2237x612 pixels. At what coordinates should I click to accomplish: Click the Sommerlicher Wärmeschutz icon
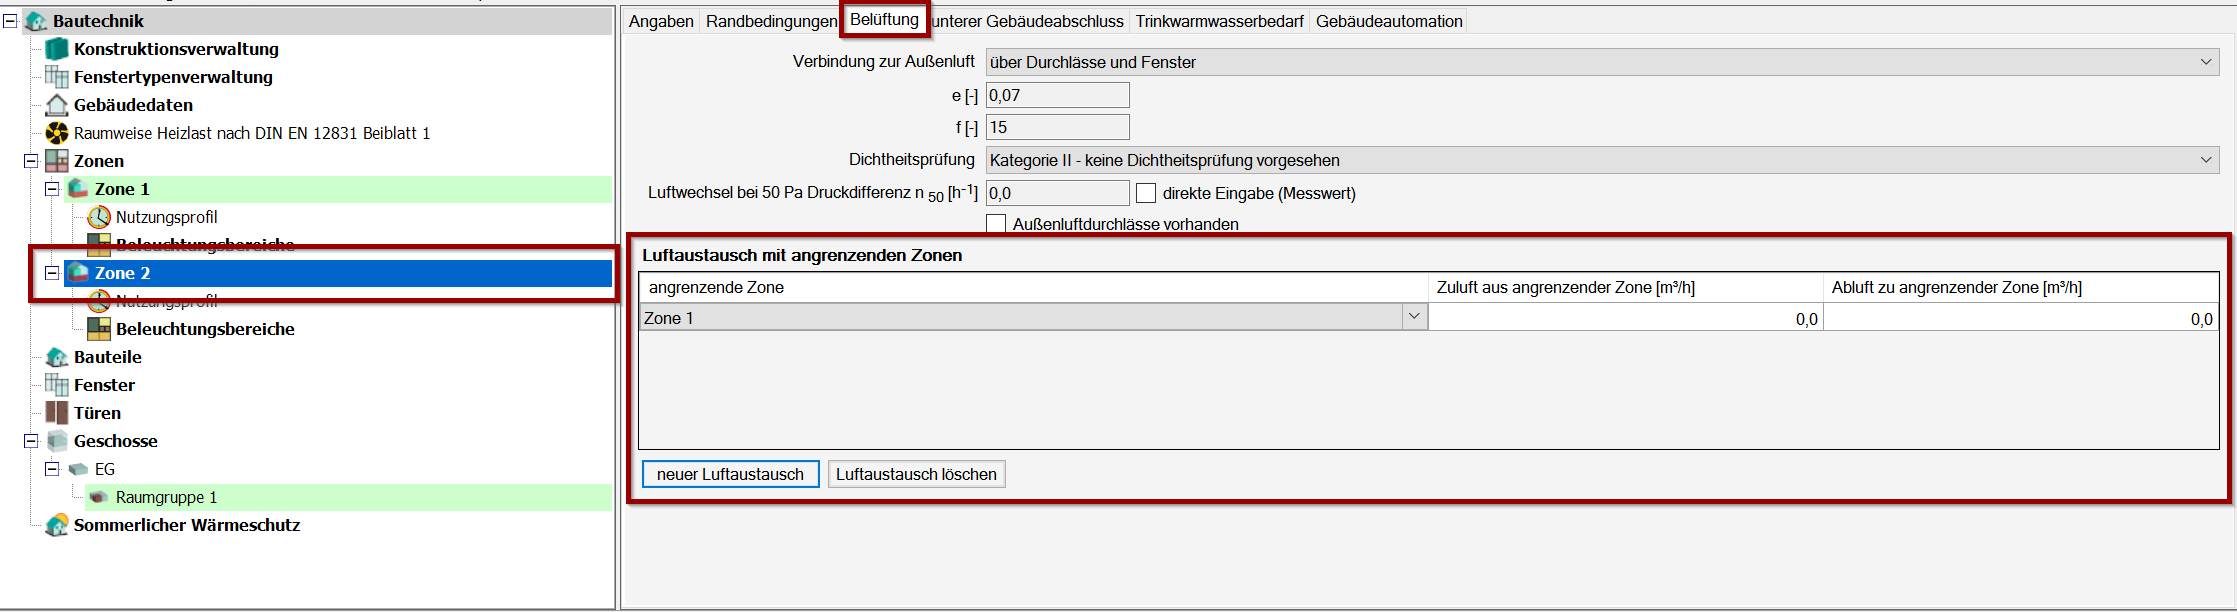[x=57, y=525]
